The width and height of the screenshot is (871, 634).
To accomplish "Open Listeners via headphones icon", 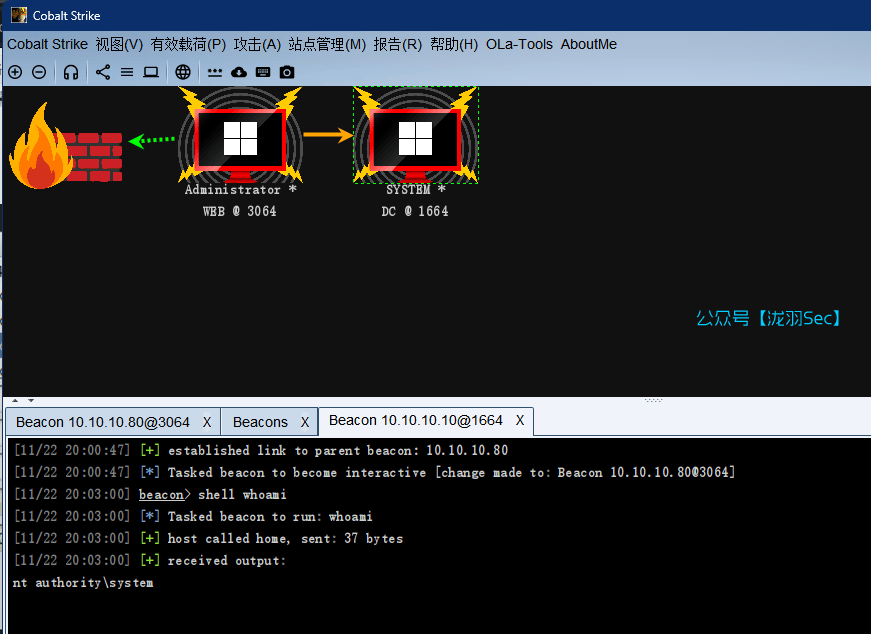I will click(x=71, y=72).
